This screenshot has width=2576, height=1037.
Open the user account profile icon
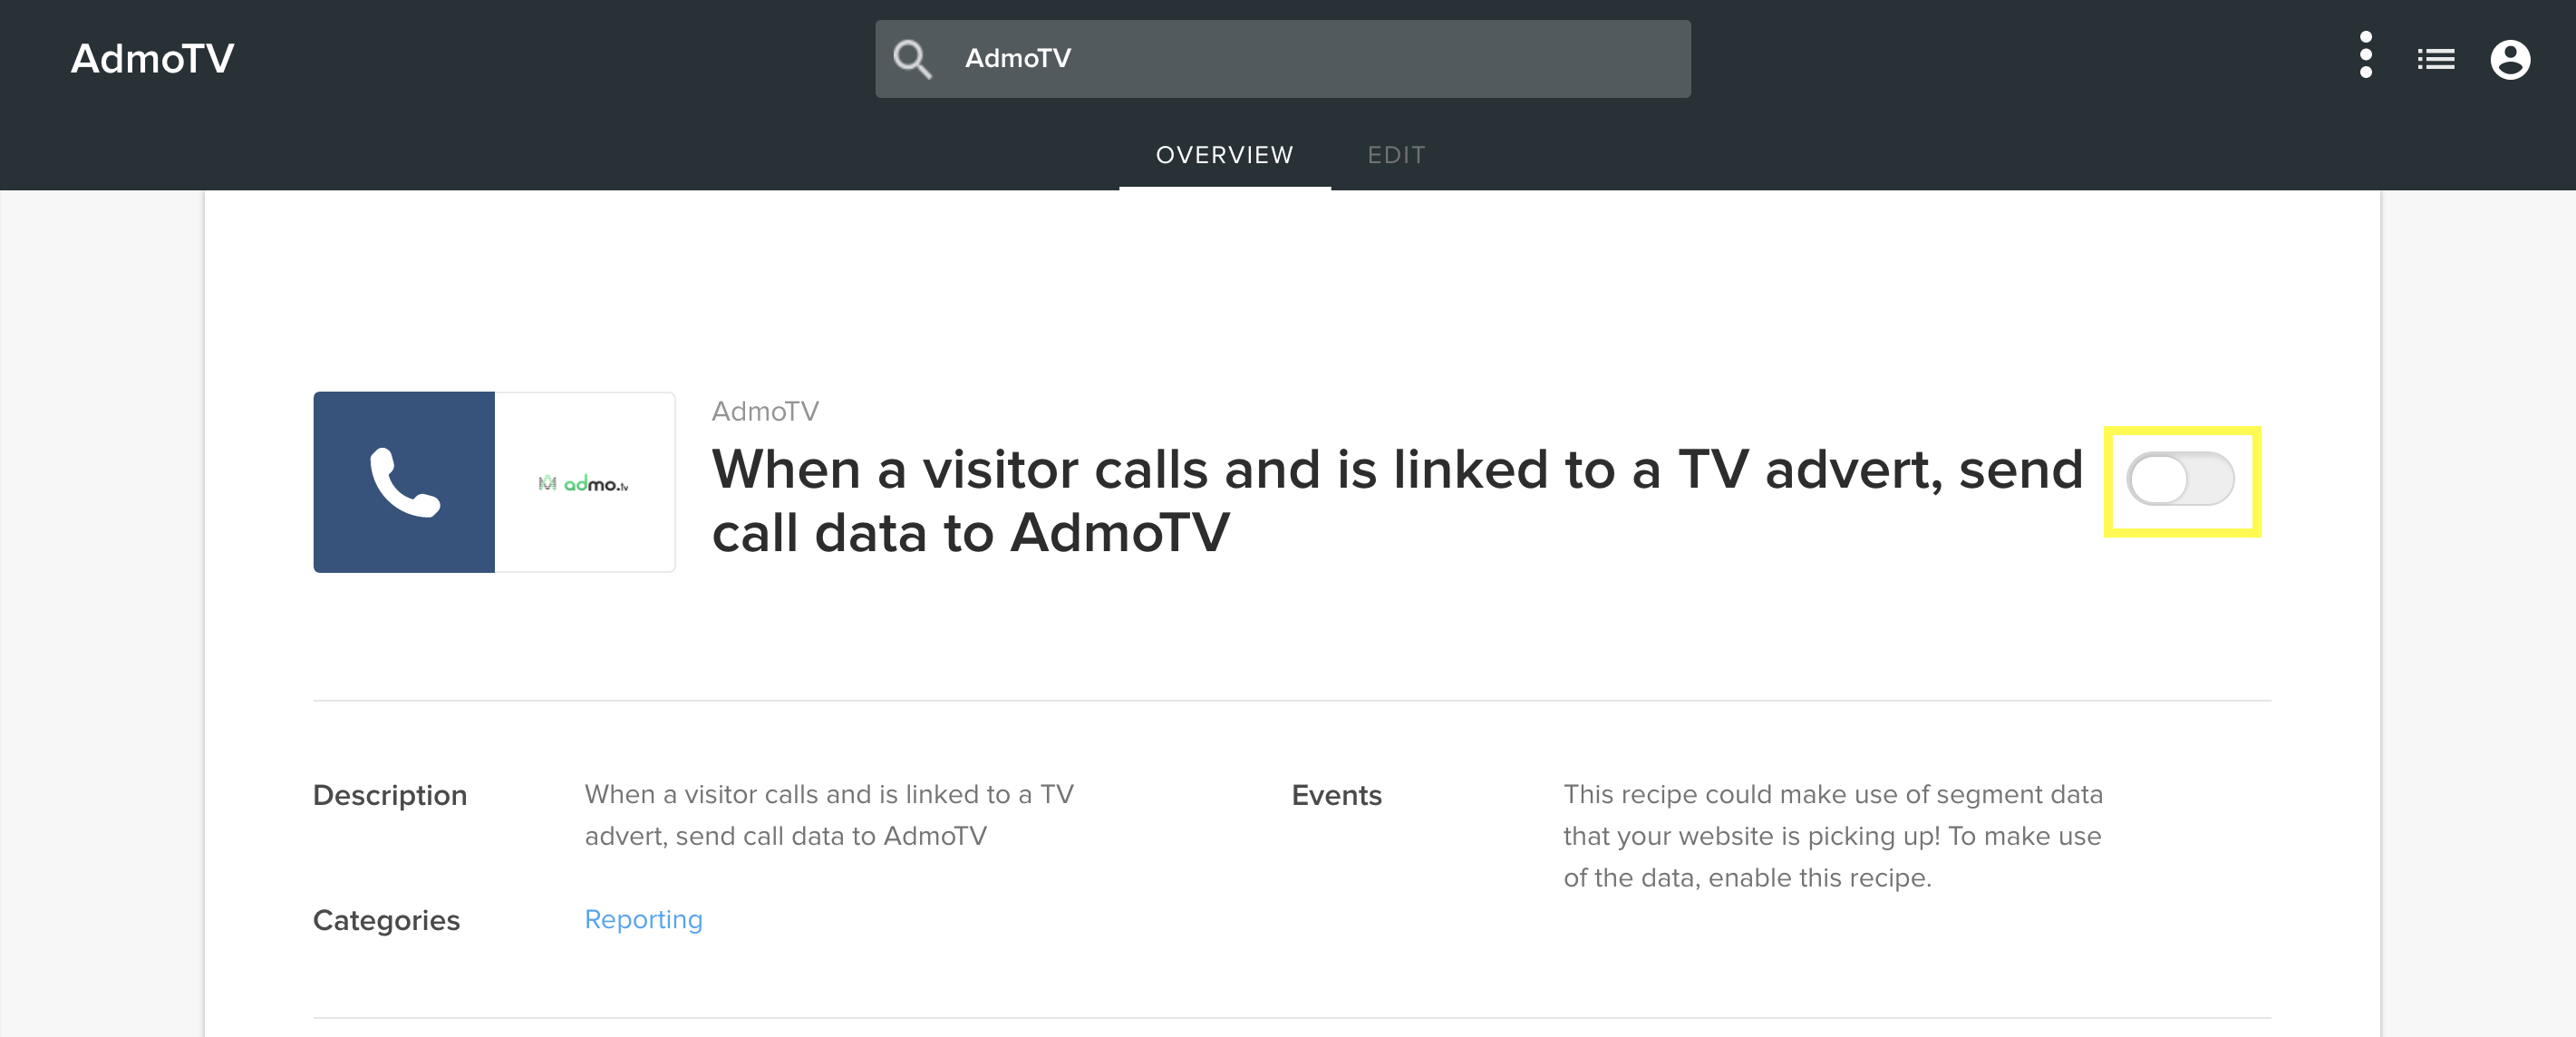click(x=2509, y=60)
